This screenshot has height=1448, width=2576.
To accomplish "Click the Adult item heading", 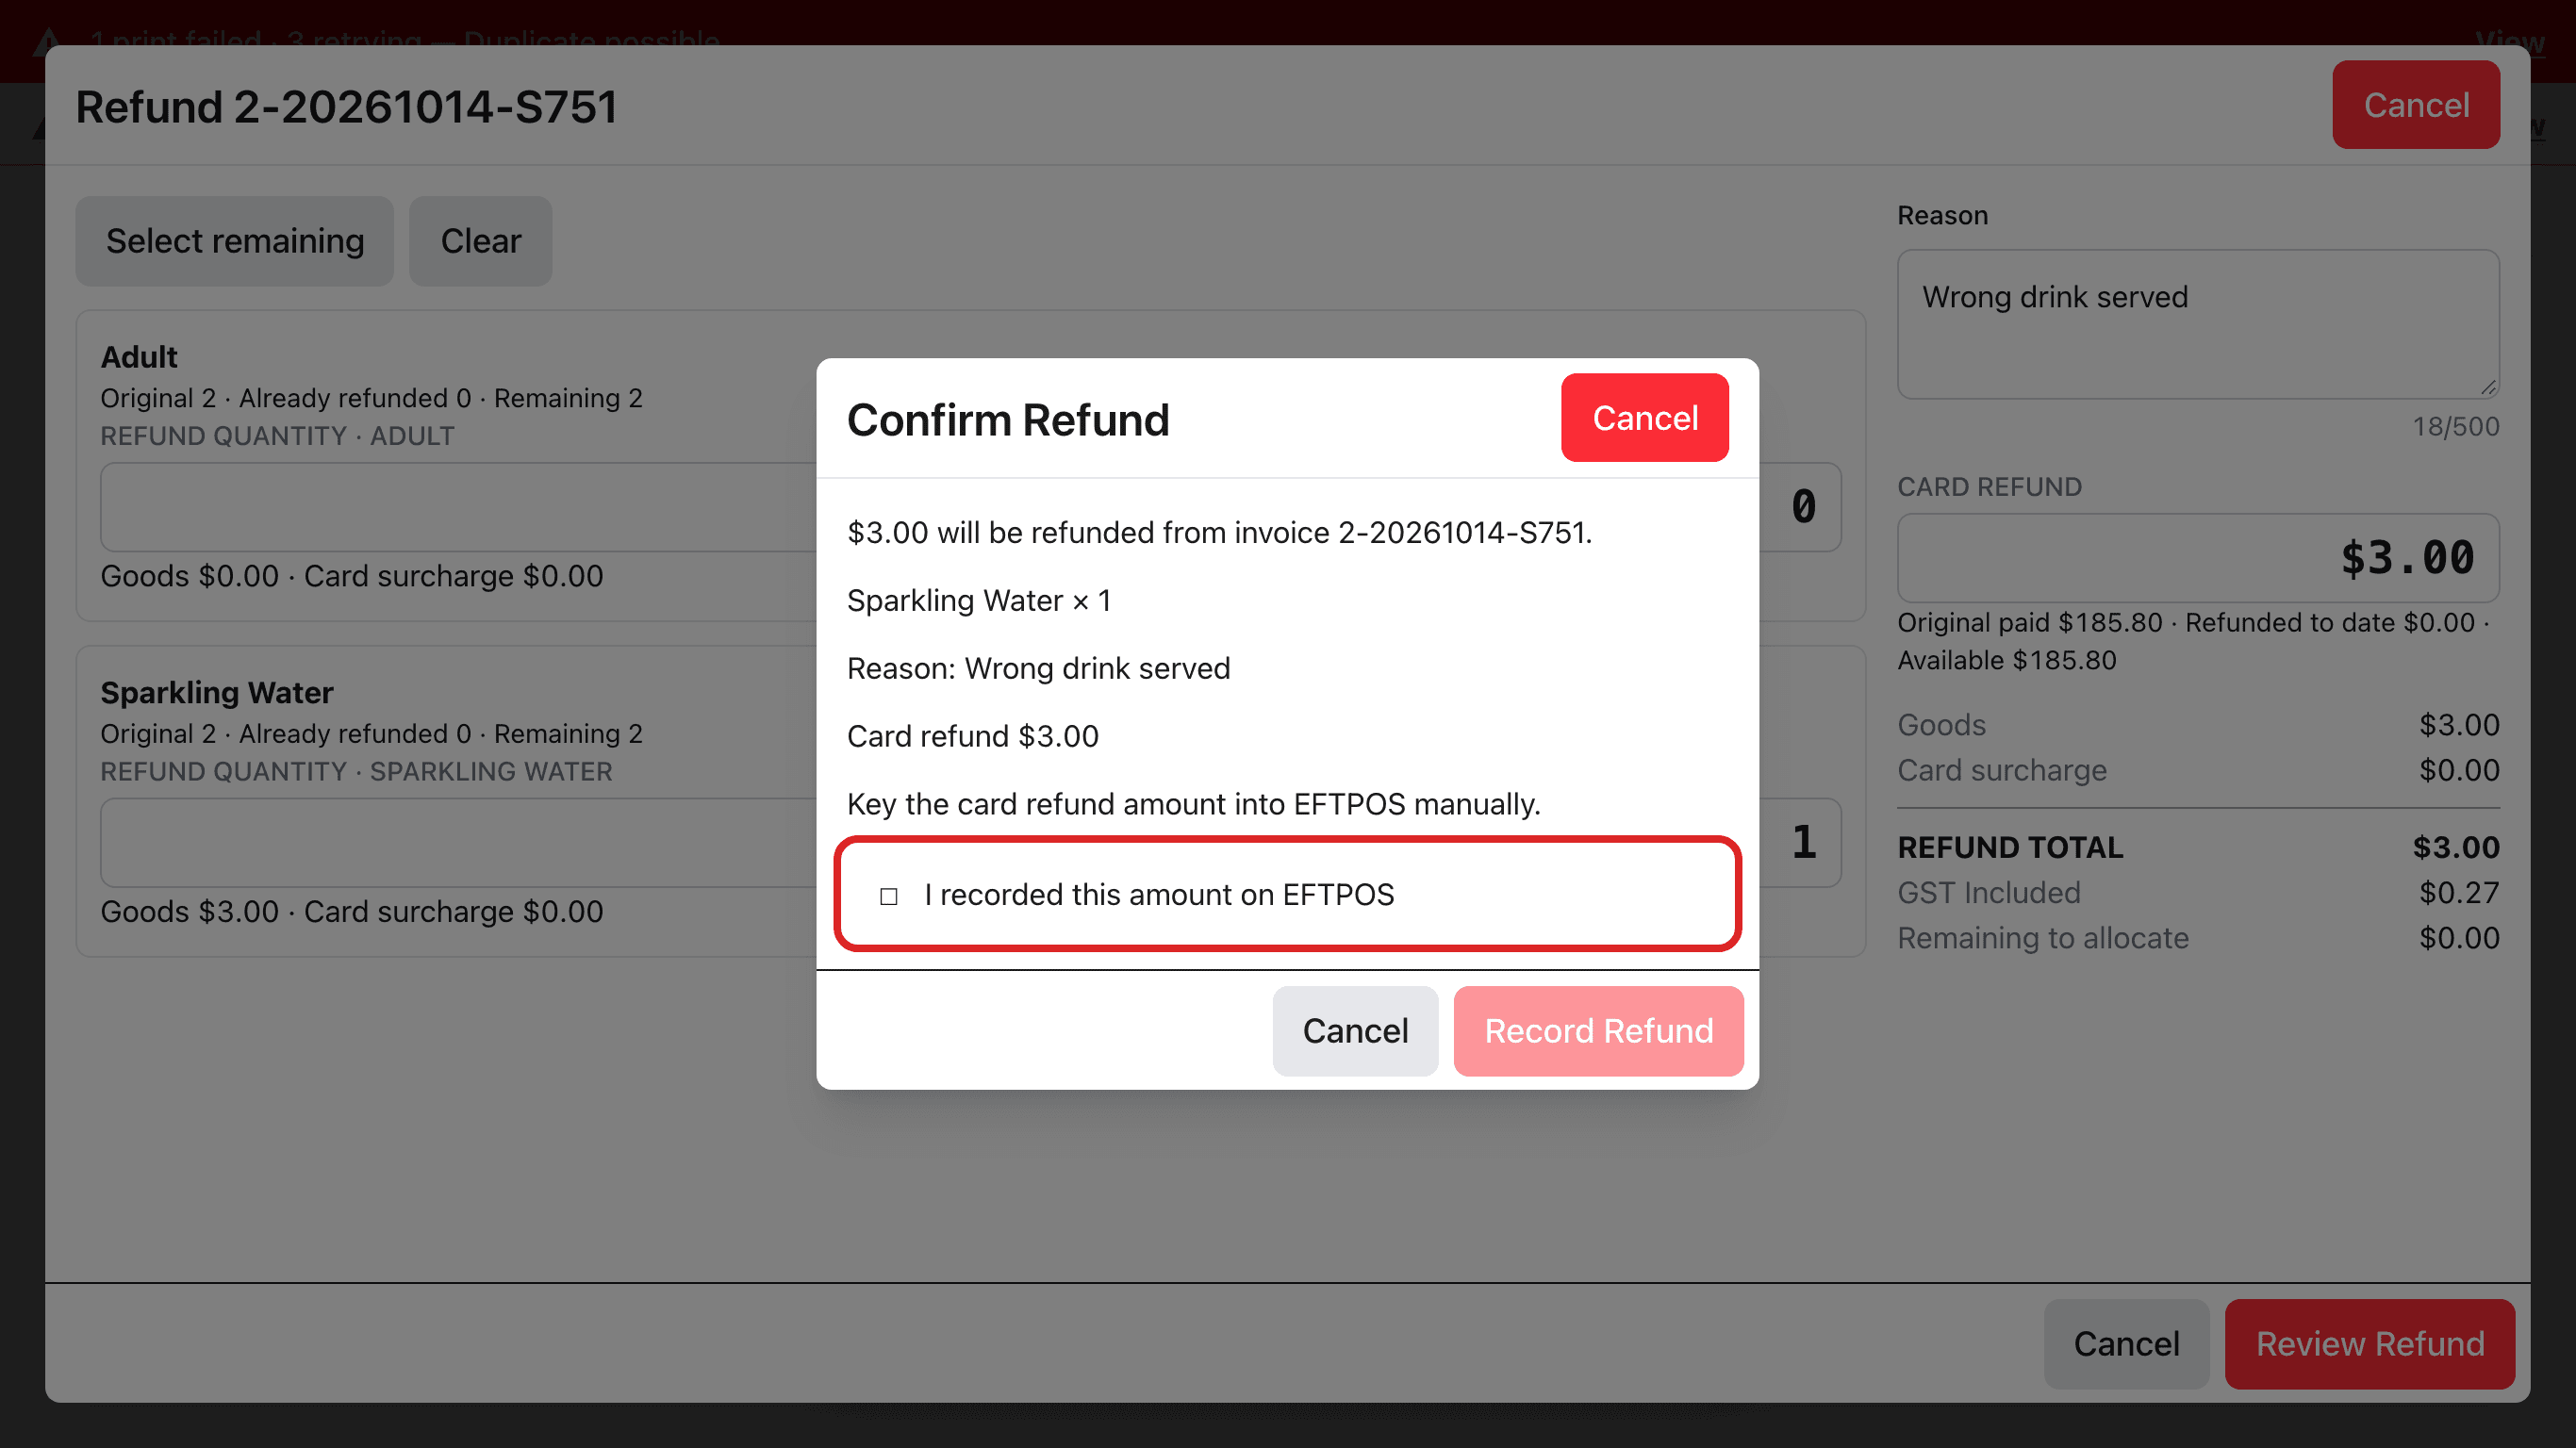I will [x=139, y=357].
